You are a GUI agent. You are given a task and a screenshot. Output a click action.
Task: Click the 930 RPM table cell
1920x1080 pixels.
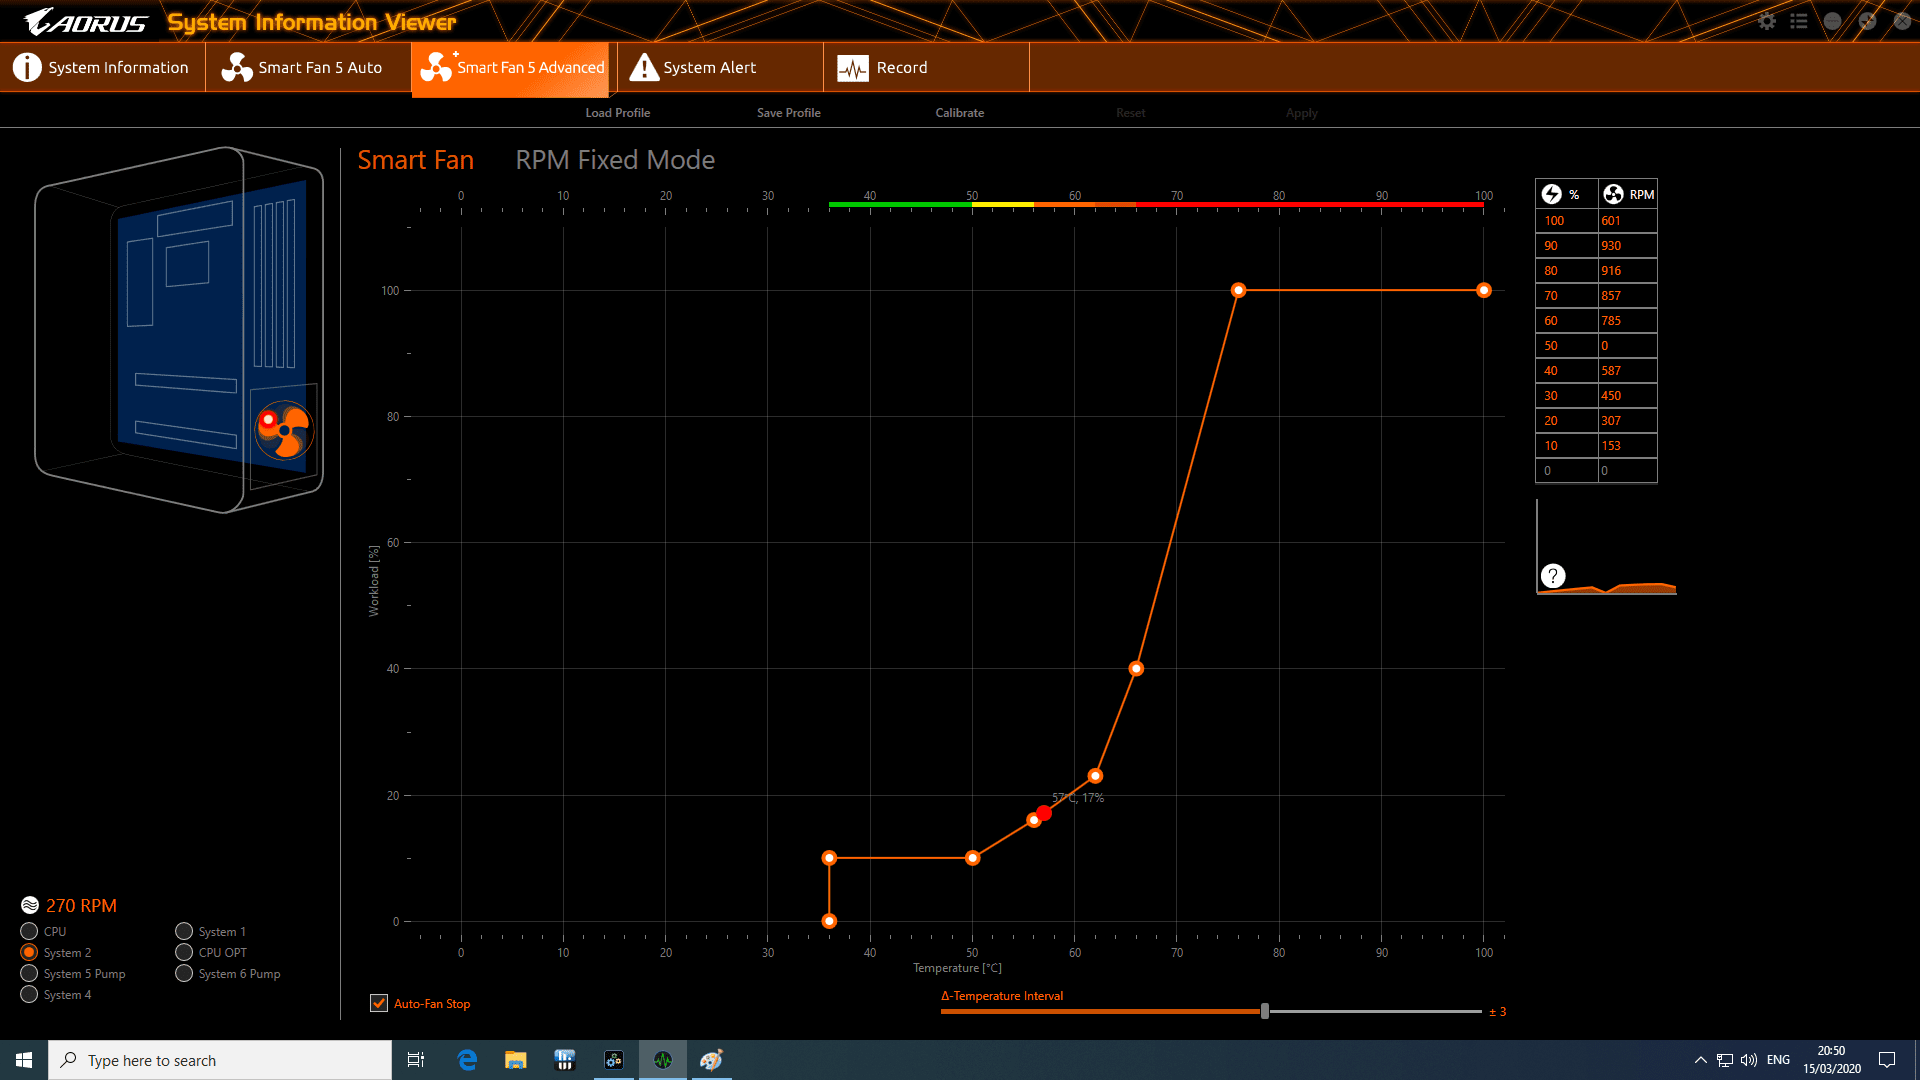click(1627, 246)
